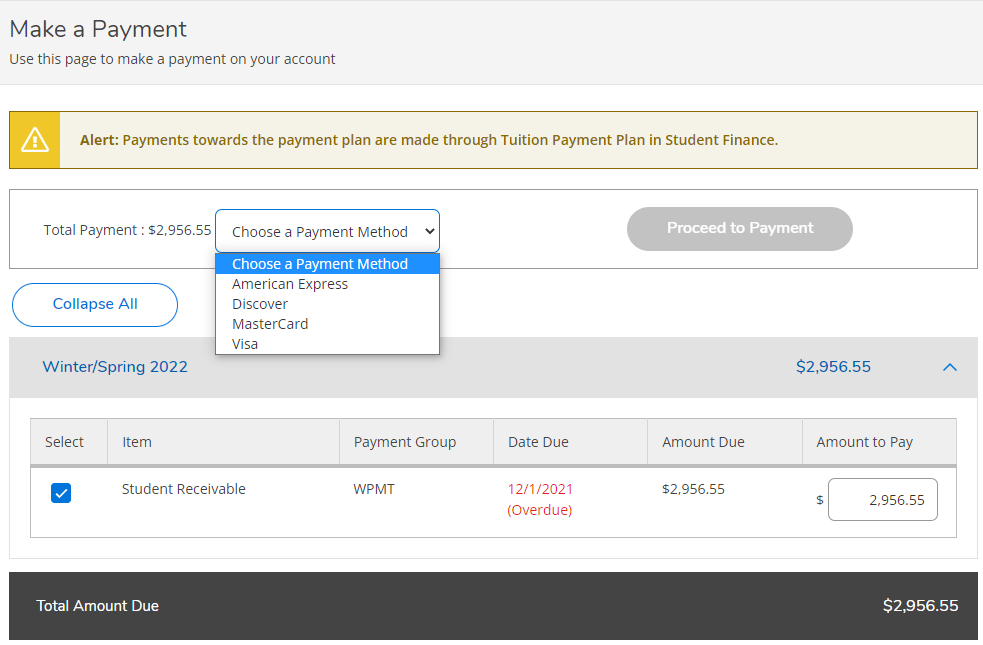Check the Student Receivable select checkbox
This screenshot has height=645, width=983.
point(61,493)
